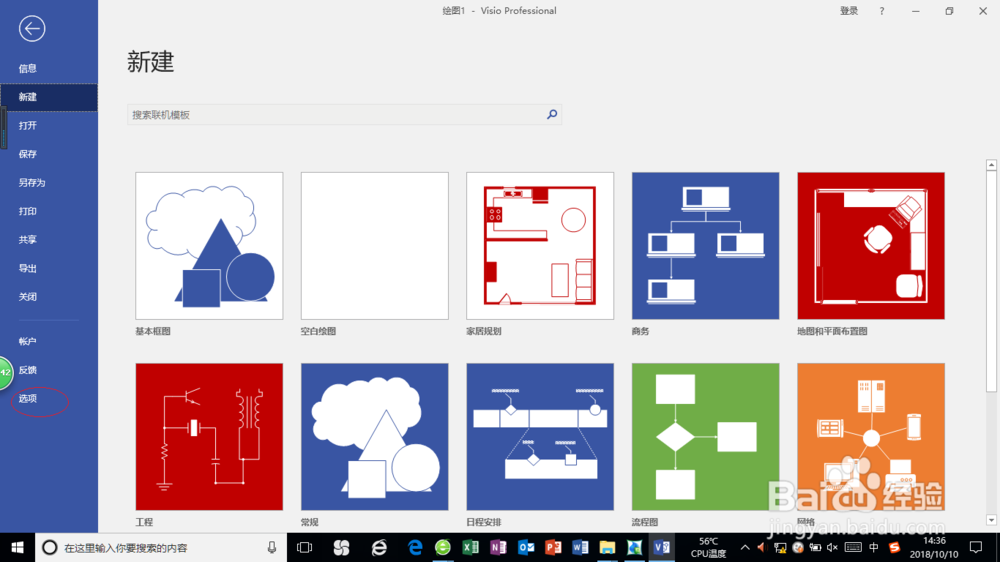
Task: Open Microsoft Edge from the taskbar
Action: click(415, 547)
